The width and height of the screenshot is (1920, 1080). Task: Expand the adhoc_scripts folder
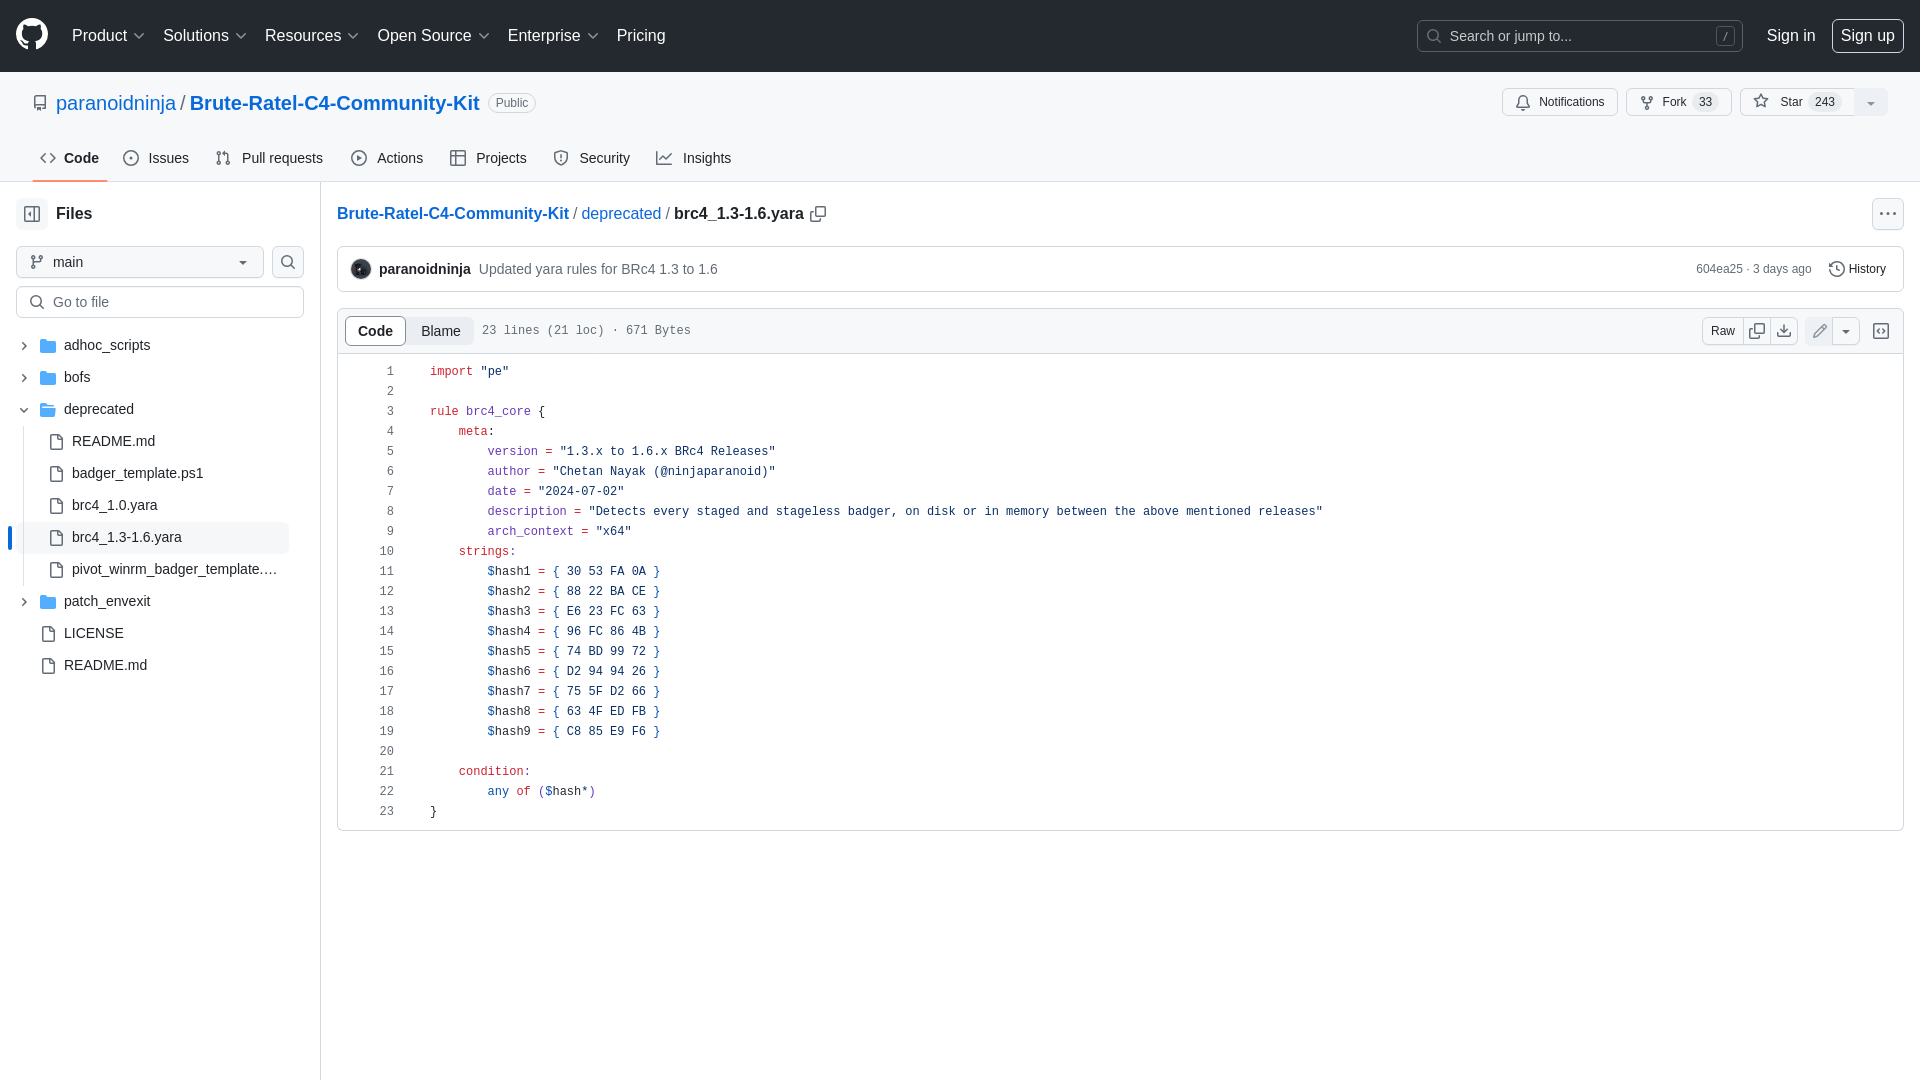click(x=24, y=346)
